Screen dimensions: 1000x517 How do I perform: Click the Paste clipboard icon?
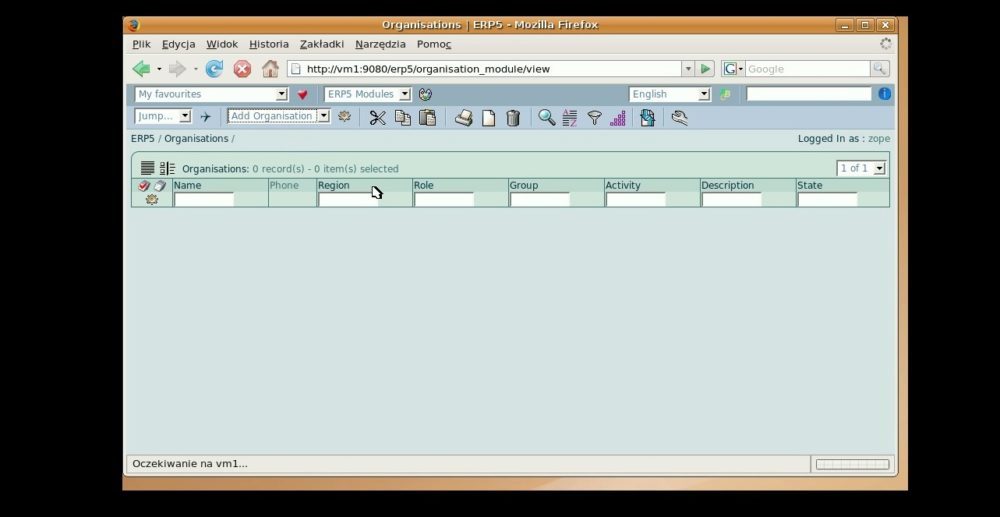[x=427, y=118]
